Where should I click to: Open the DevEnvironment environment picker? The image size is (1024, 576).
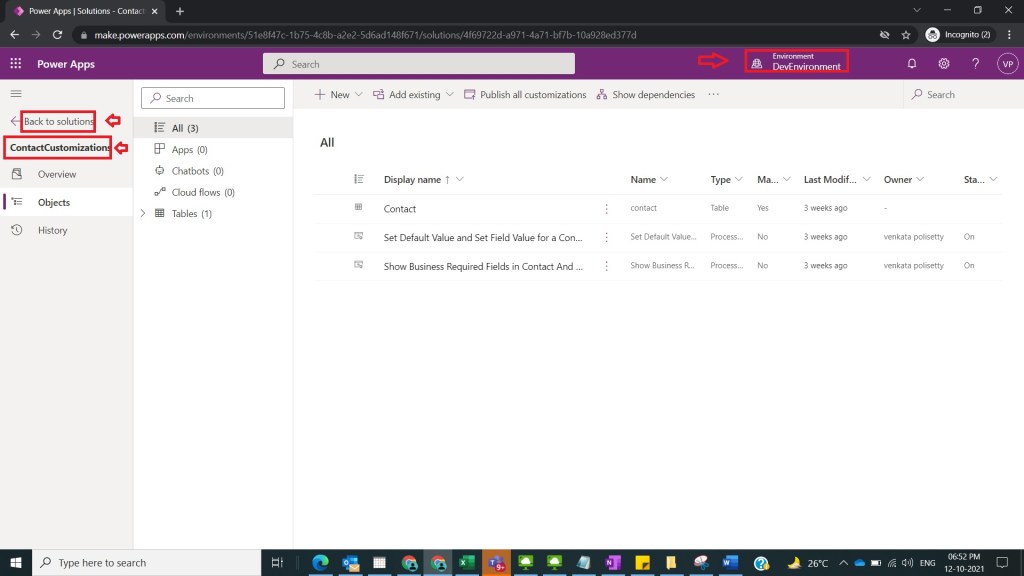tap(797, 61)
